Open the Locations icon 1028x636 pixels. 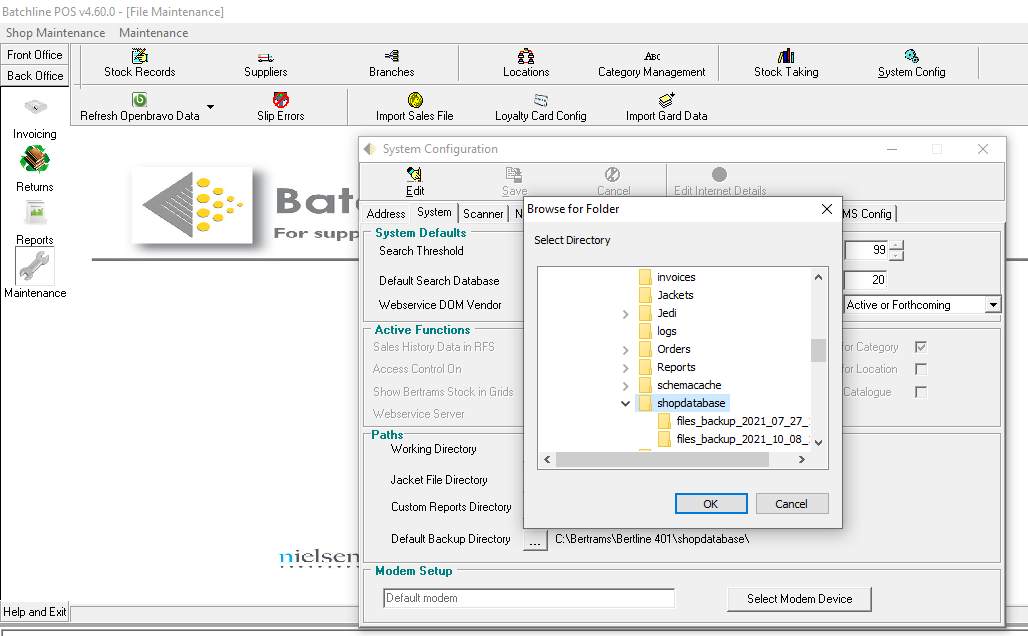pos(526,64)
